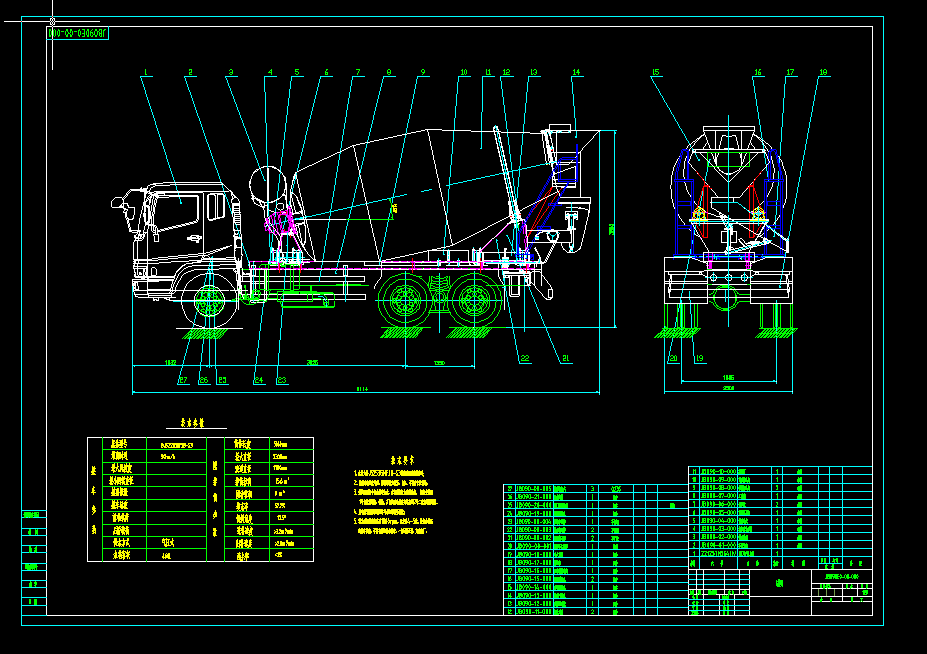Click callout number 21 below the chute
The width and height of the screenshot is (927, 654).
tap(566, 358)
